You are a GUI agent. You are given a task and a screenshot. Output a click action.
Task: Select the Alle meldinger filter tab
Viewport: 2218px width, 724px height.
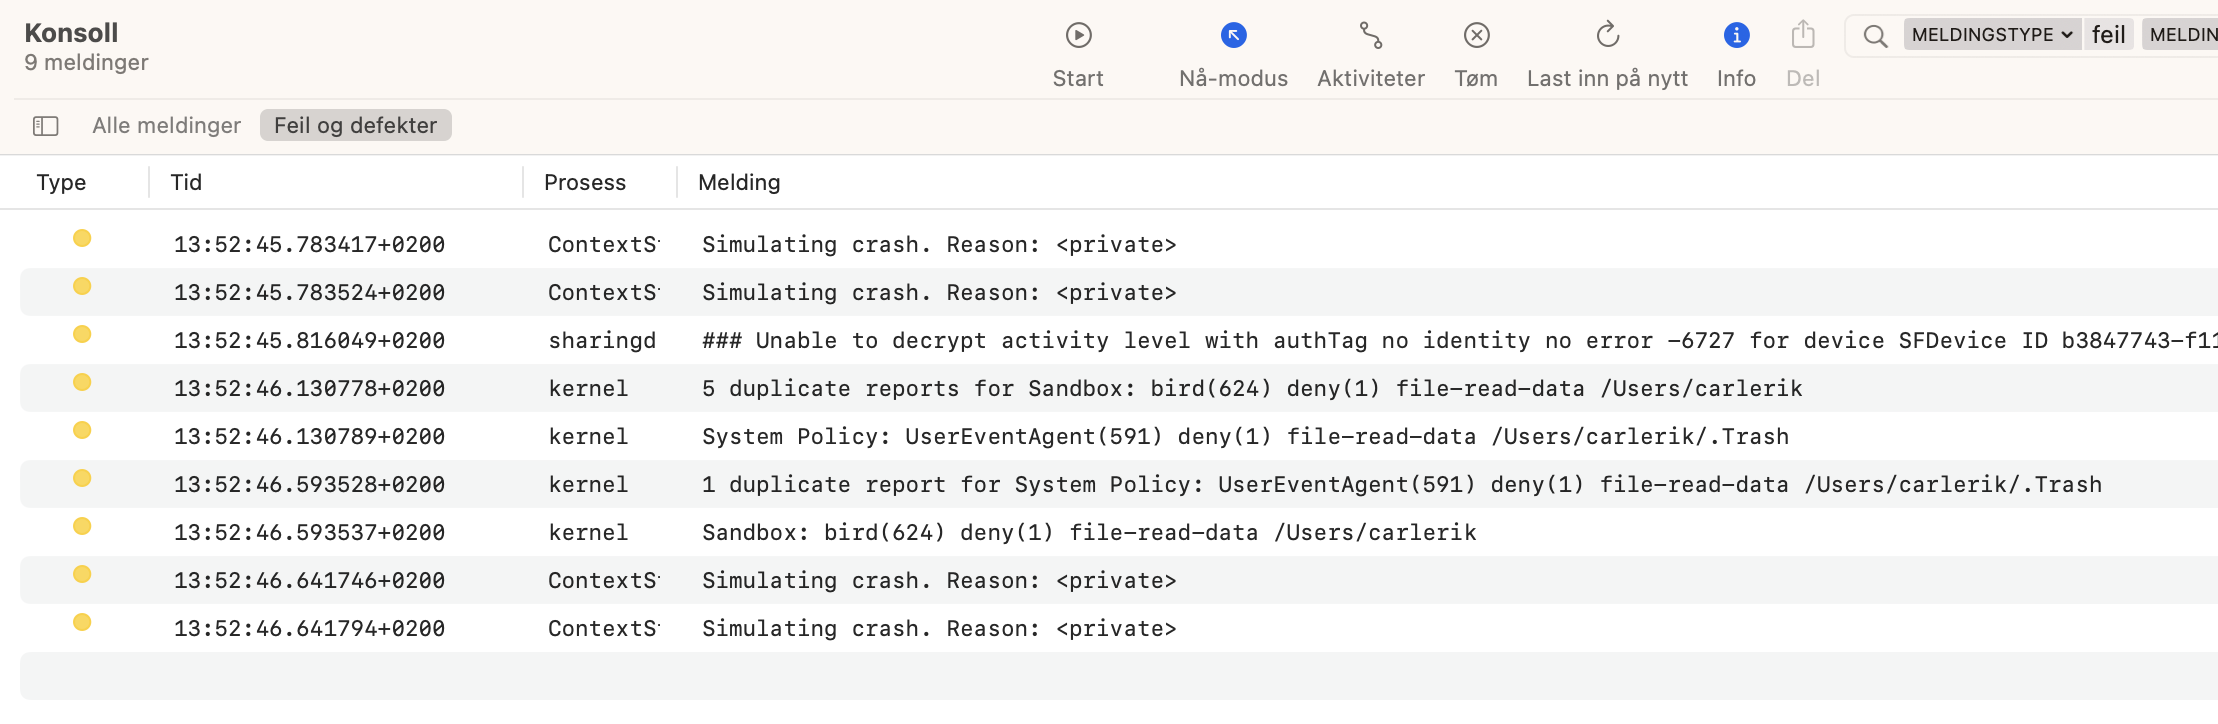pos(166,126)
